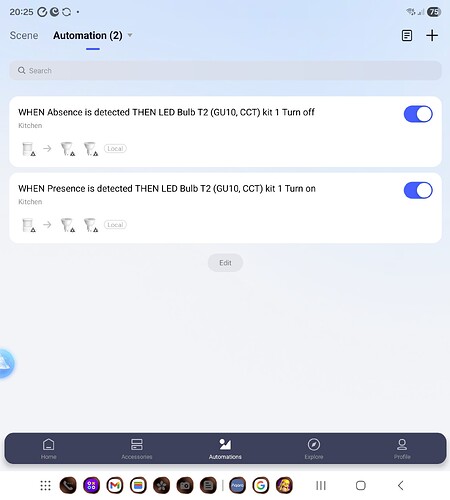Image resolution: width=450 pixels, height=500 pixels.
Task: Open Accessories in bottom navigation
Action: [x=137, y=449]
